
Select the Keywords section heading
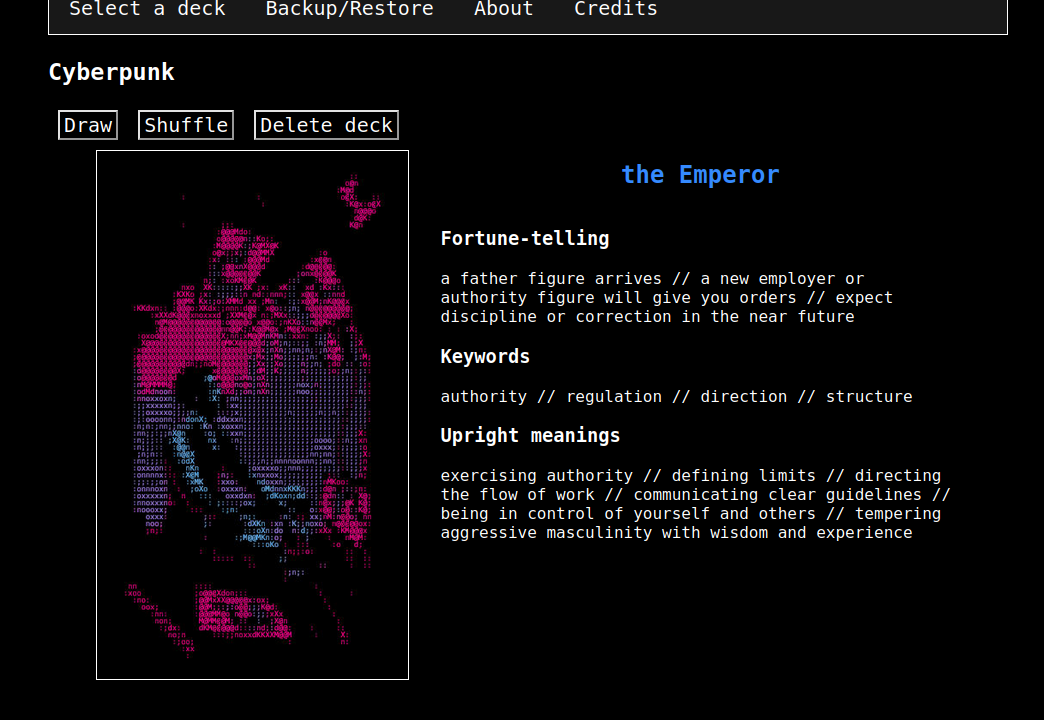point(485,356)
